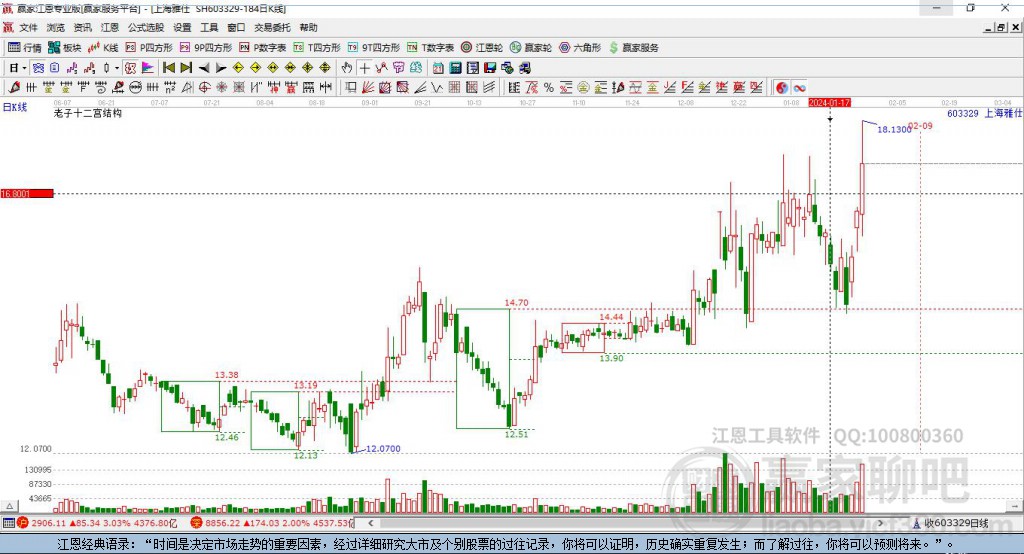1024x554 pixels.
Task: Click the 沪 index 2906.11 status entry
Action: click(97, 523)
